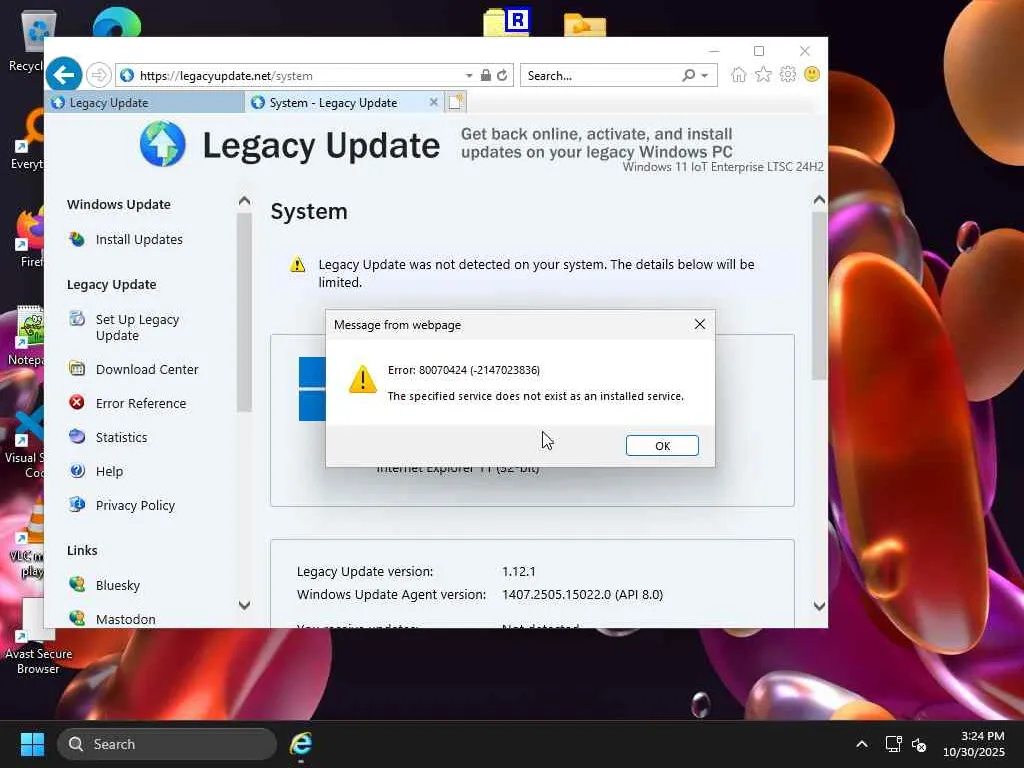Select Avast Secure Browser desktop icon
Image resolution: width=1024 pixels, height=768 pixels.
click(37, 638)
